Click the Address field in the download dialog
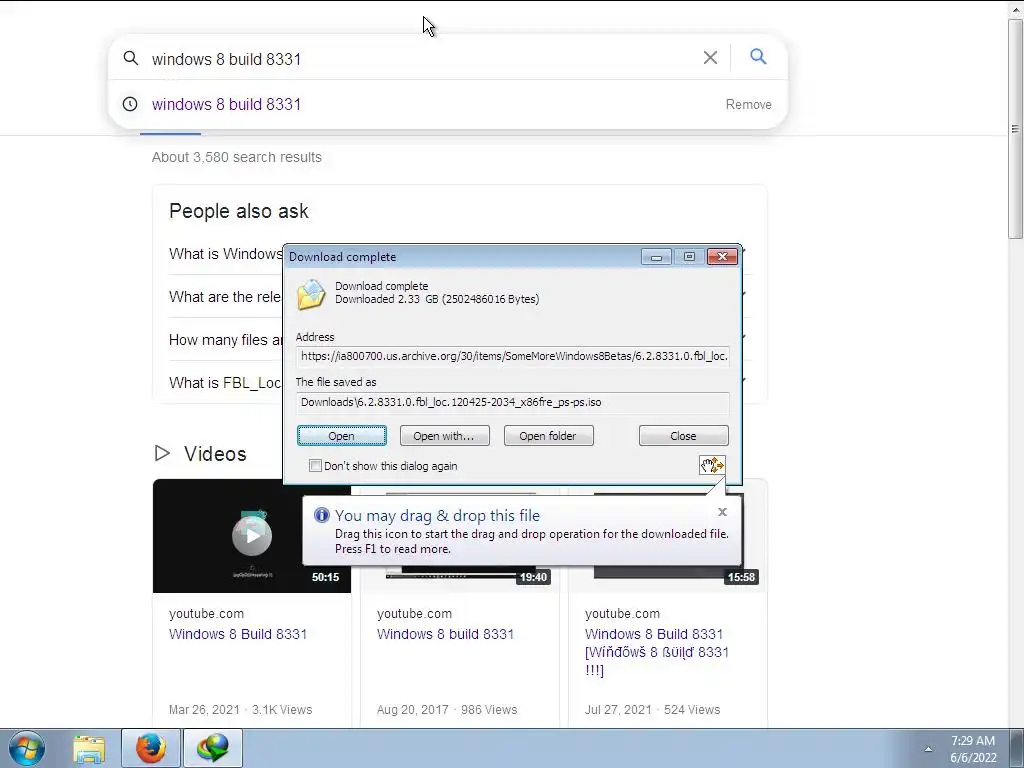Viewport: 1024px width, 768px height. click(513, 357)
